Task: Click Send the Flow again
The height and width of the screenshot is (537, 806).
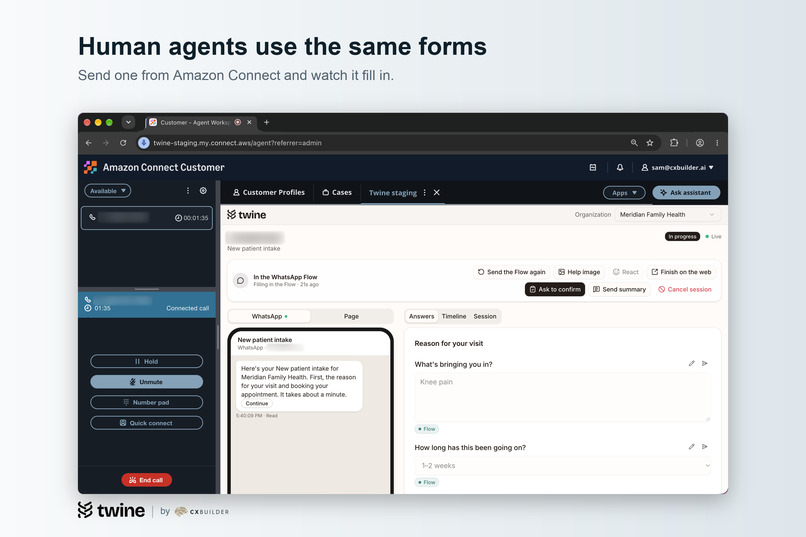Action: click(511, 272)
